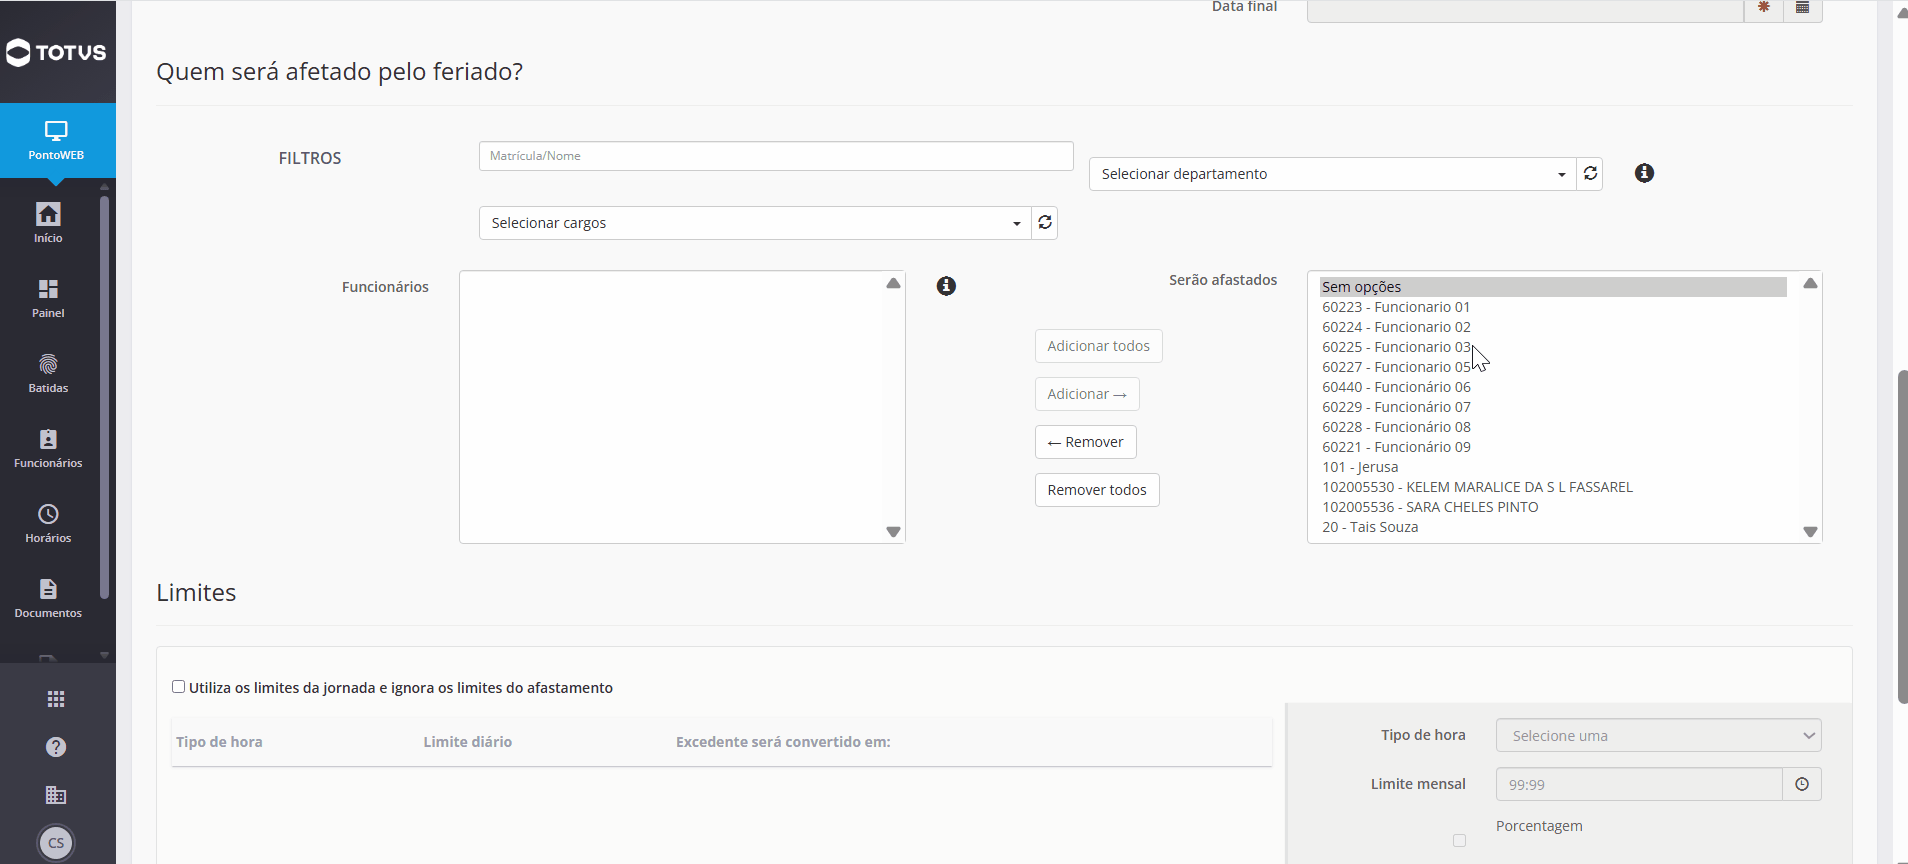This screenshot has height=864, width=1908.
Task: Open the apps grid icon
Action: click(x=56, y=699)
